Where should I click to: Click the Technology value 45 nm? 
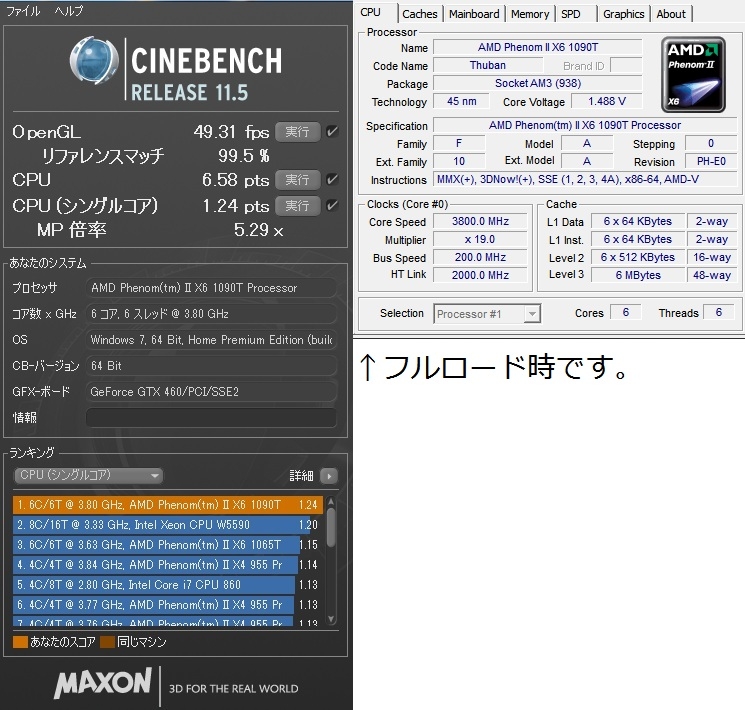(461, 101)
